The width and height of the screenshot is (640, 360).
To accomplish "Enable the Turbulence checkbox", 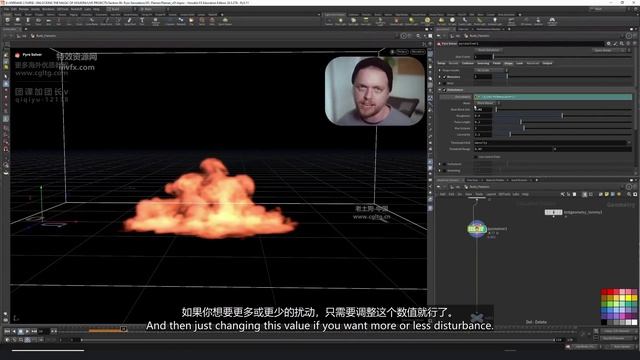I will [444, 164].
